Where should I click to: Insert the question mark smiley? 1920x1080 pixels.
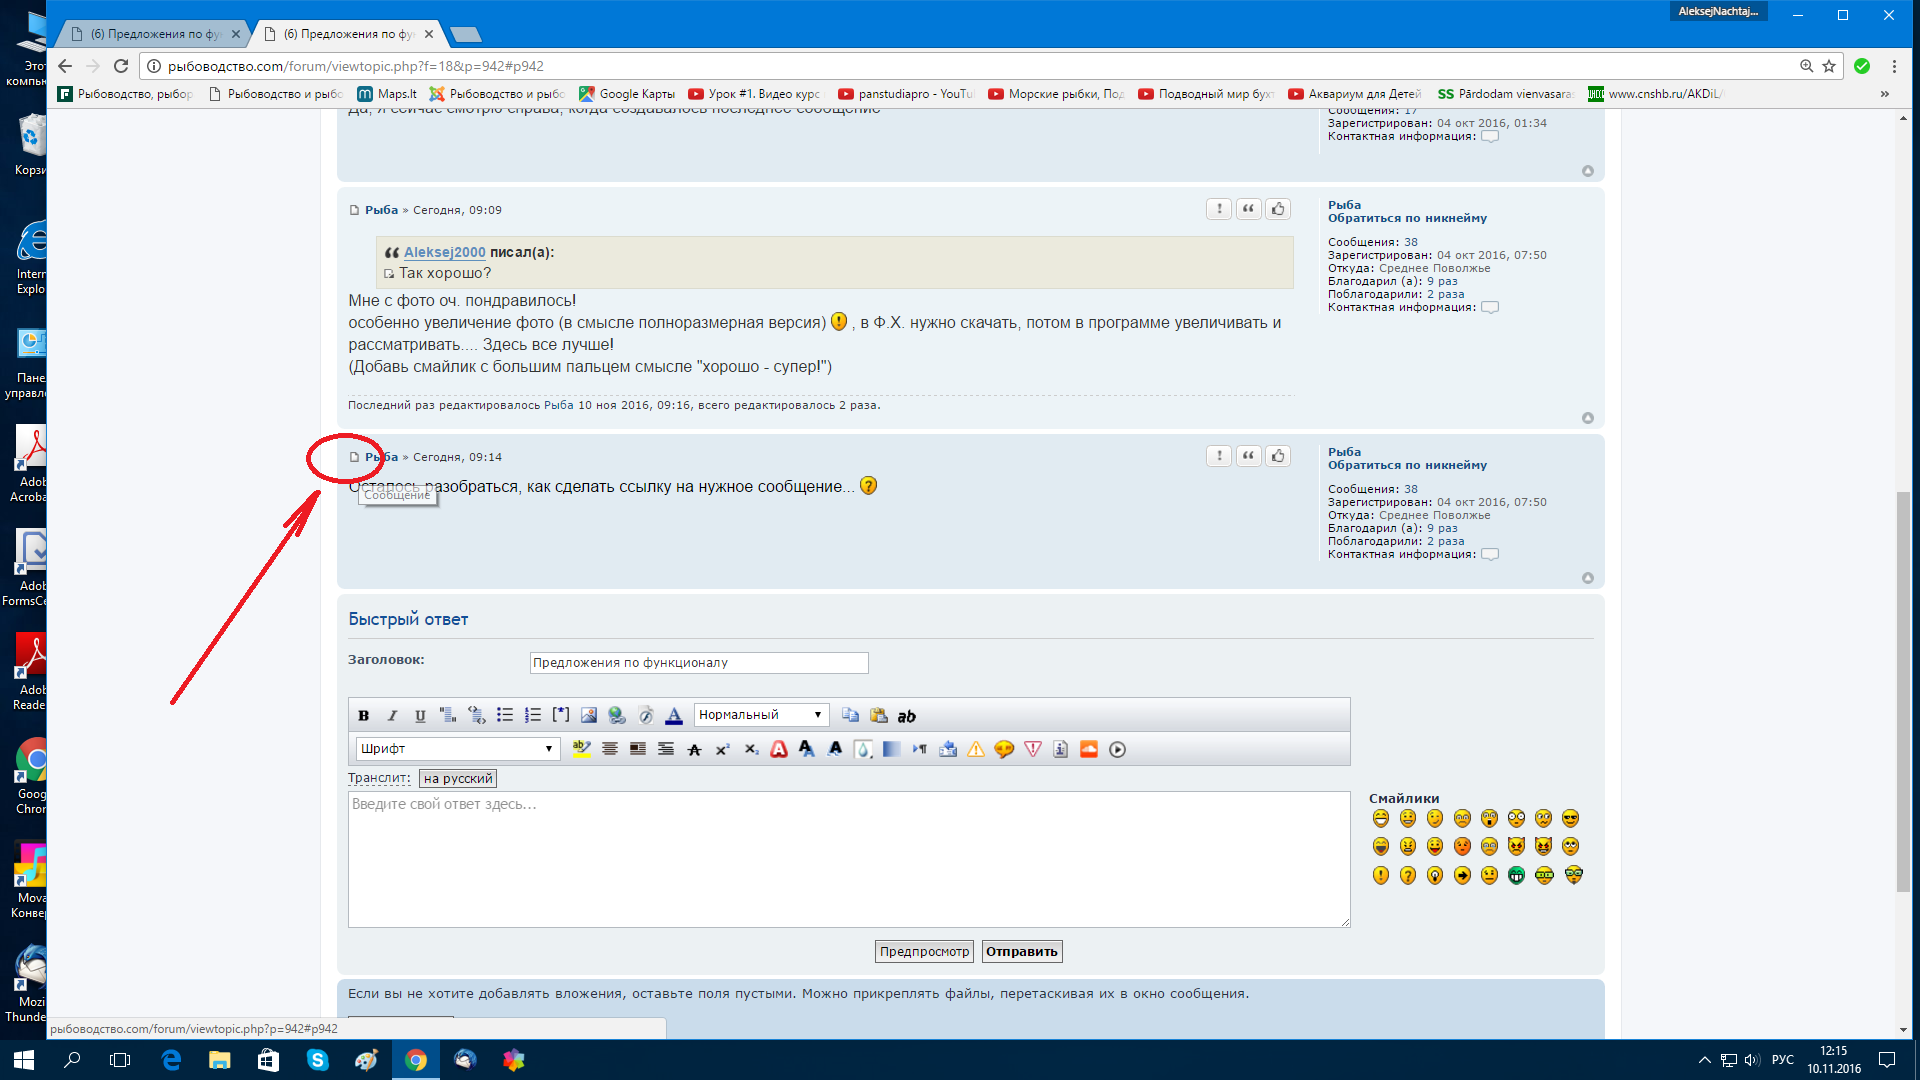click(x=1408, y=875)
